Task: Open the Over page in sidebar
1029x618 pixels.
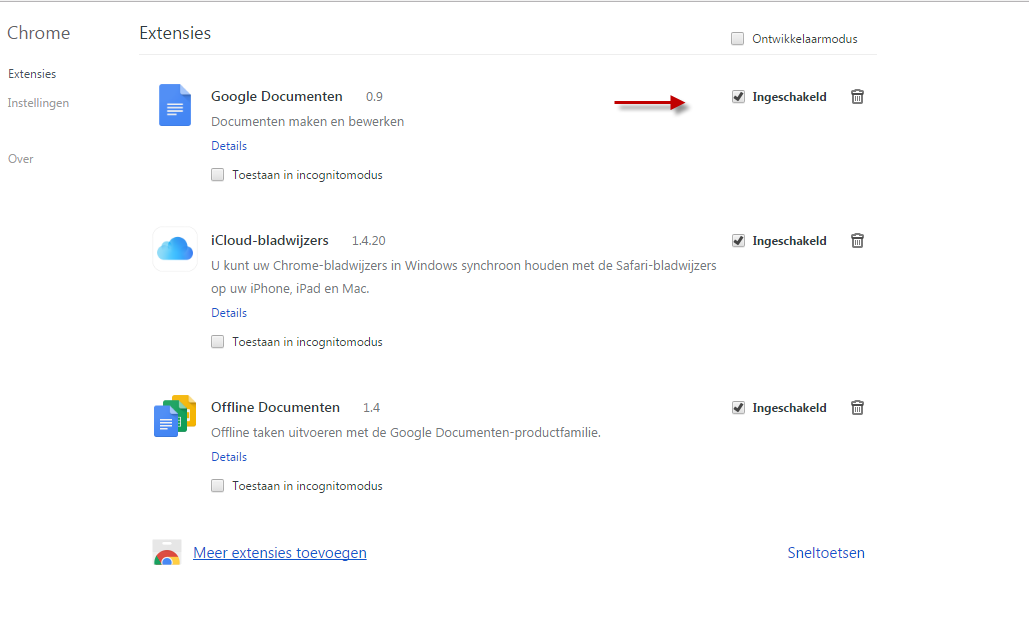Action: (20, 159)
